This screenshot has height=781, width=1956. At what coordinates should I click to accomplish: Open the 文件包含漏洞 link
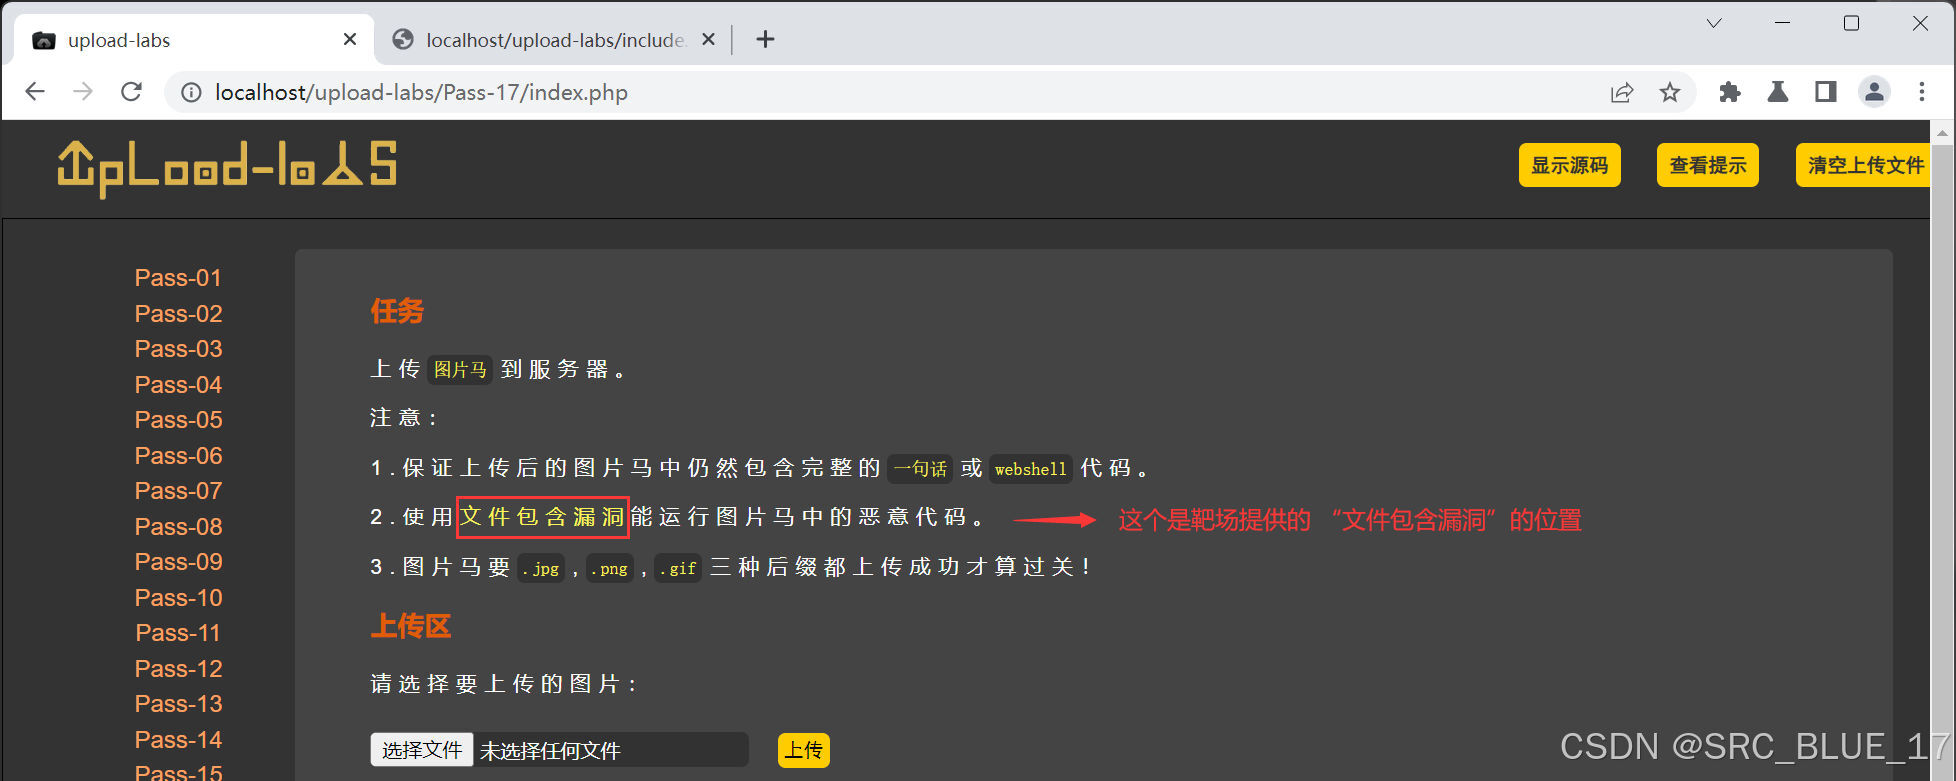542,517
